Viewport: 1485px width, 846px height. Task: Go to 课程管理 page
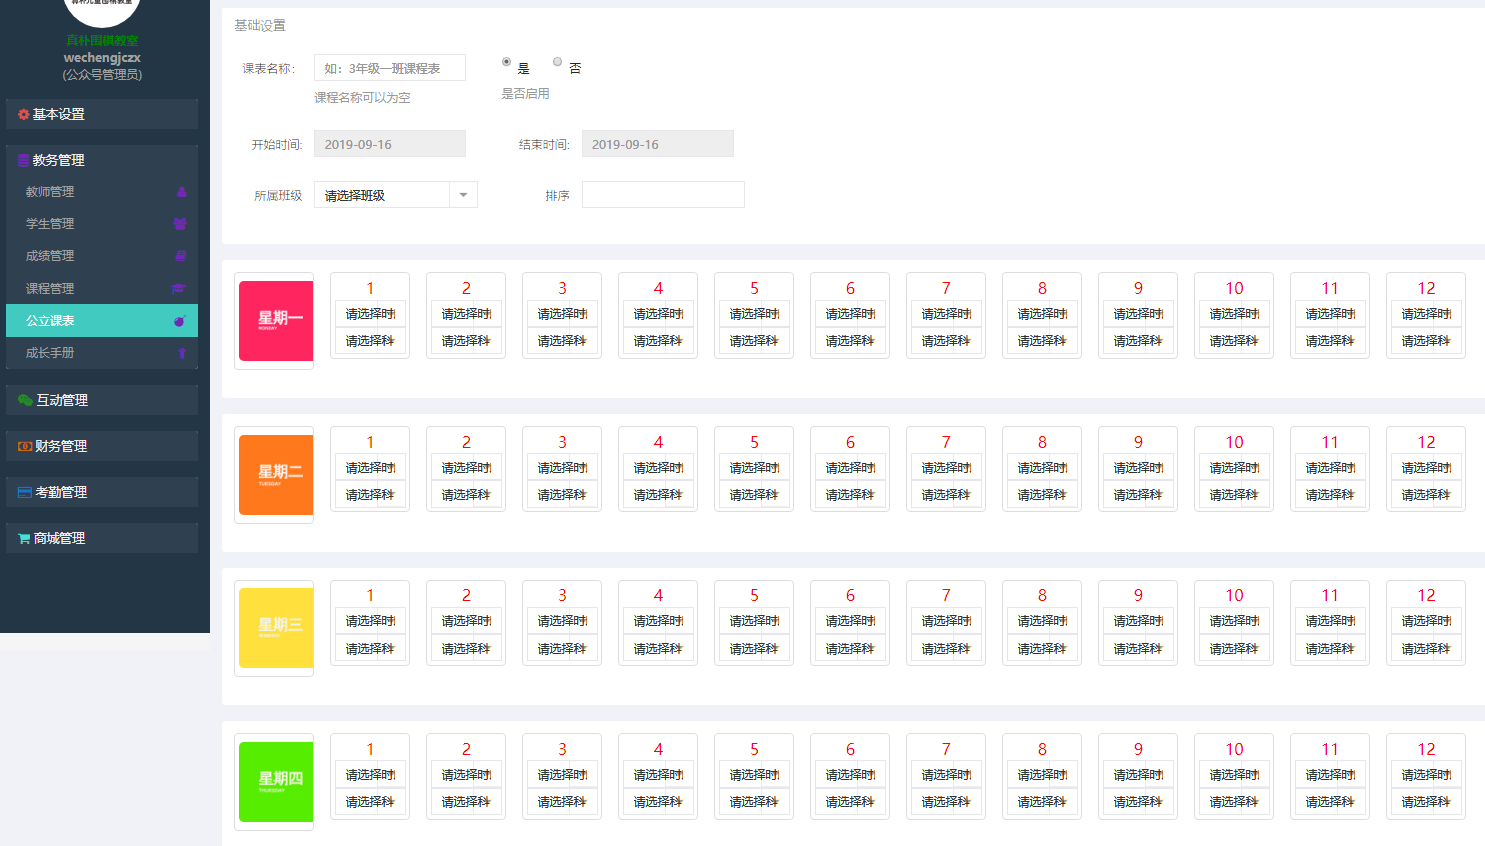click(x=102, y=288)
